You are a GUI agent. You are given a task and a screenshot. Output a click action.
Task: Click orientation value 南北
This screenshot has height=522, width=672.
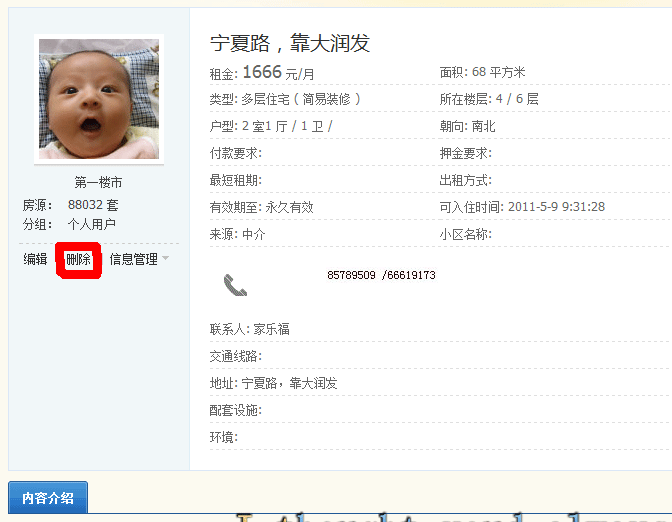click(x=483, y=126)
